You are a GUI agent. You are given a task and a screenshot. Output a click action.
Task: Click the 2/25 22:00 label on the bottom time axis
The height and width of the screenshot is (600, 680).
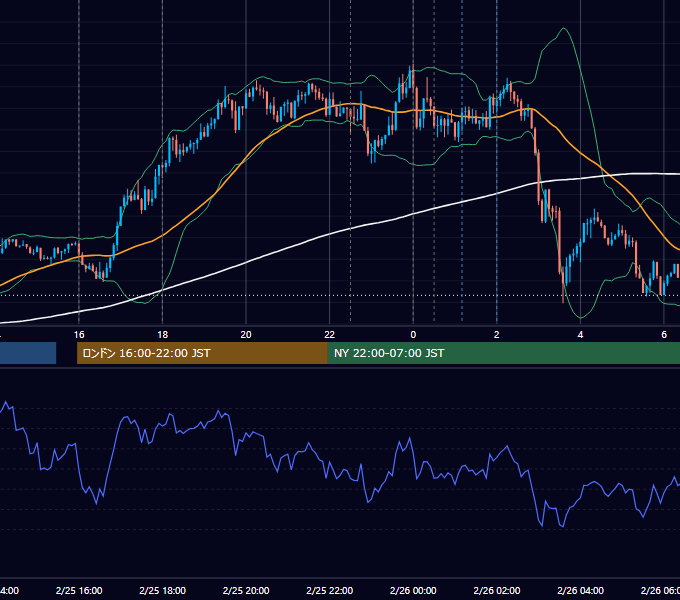coord(330,590)
